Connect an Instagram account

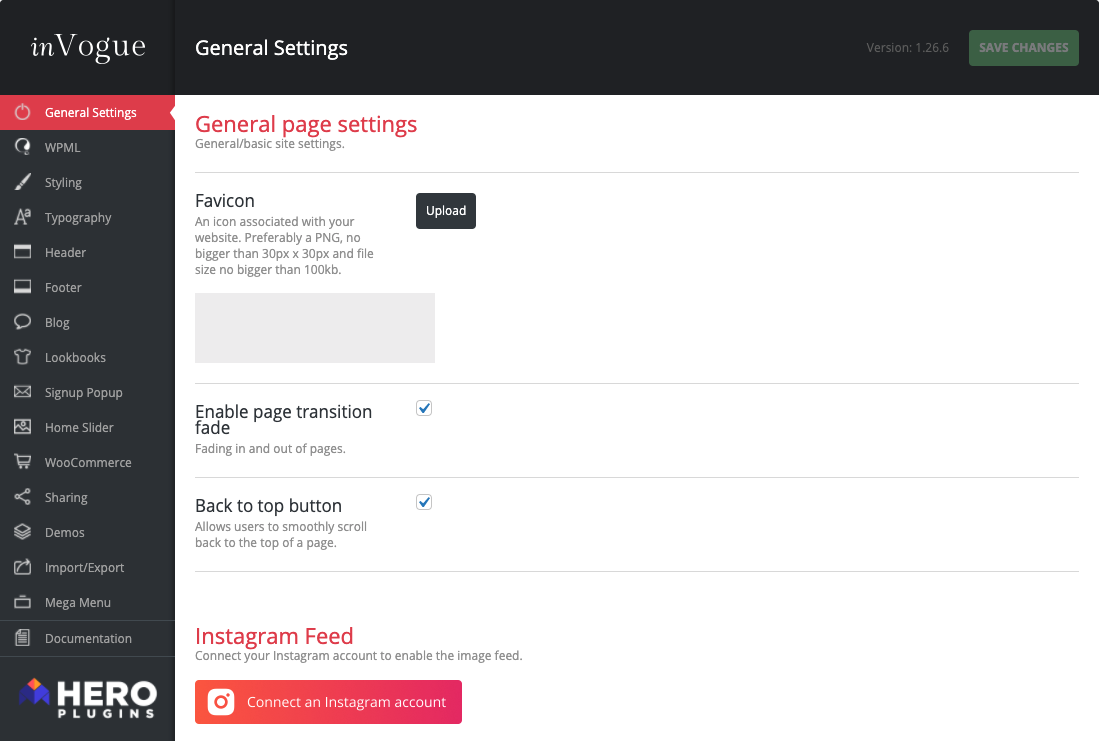pos(328,702)
